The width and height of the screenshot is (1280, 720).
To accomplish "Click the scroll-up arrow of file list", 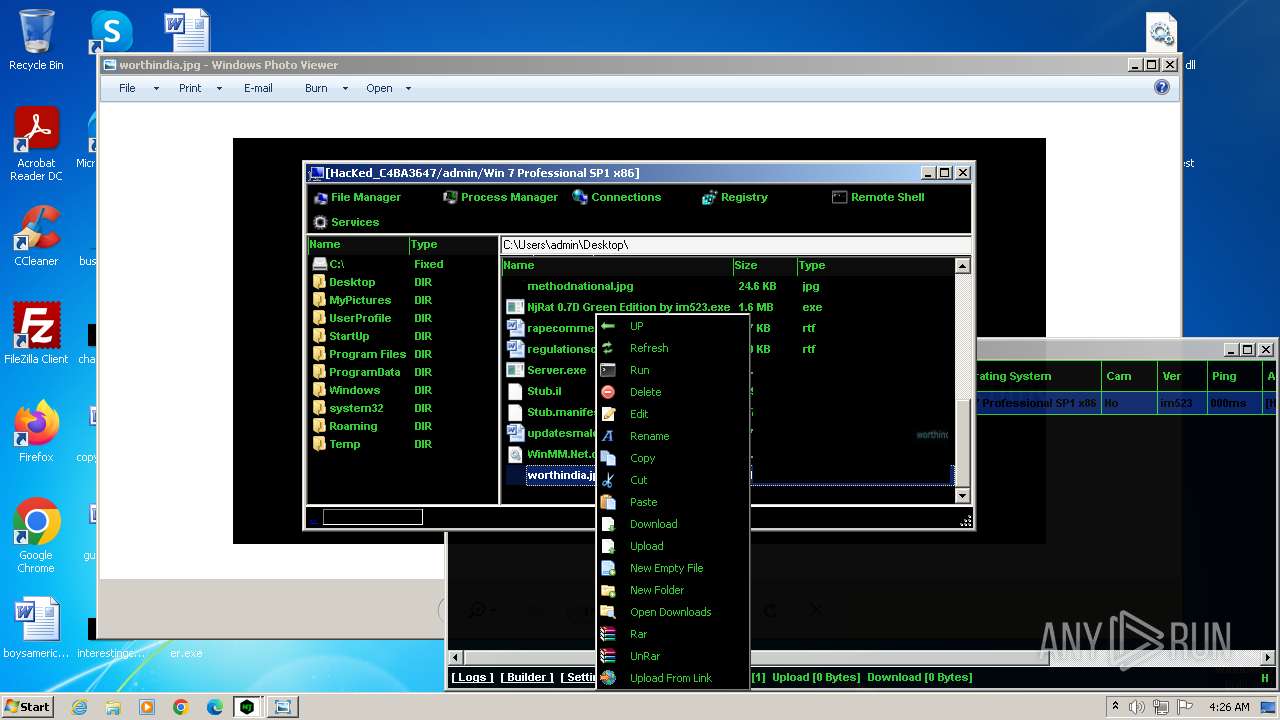I will point(962,266).
